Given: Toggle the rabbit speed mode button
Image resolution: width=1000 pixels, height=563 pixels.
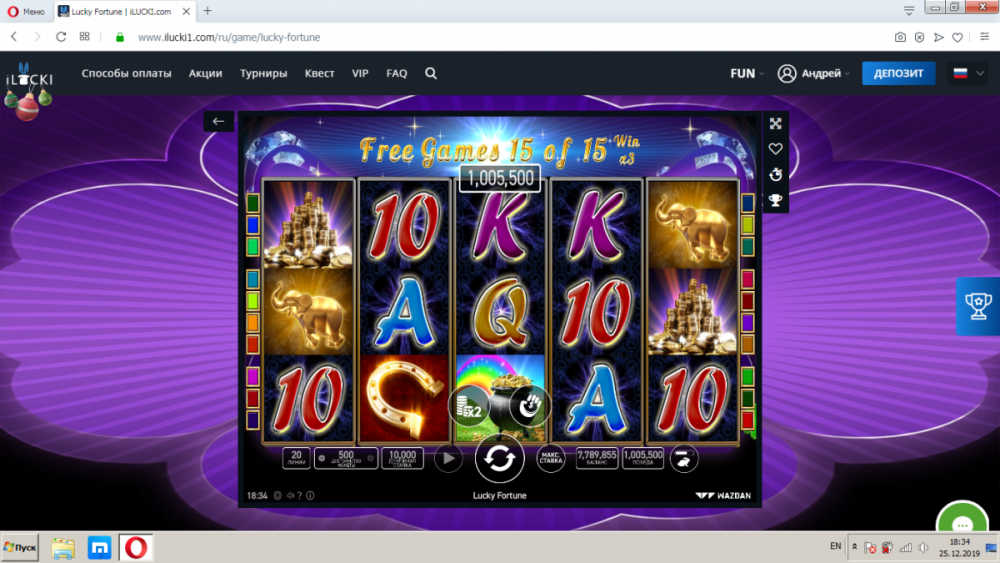Looking at the screenshot, I should click(683, 458).
